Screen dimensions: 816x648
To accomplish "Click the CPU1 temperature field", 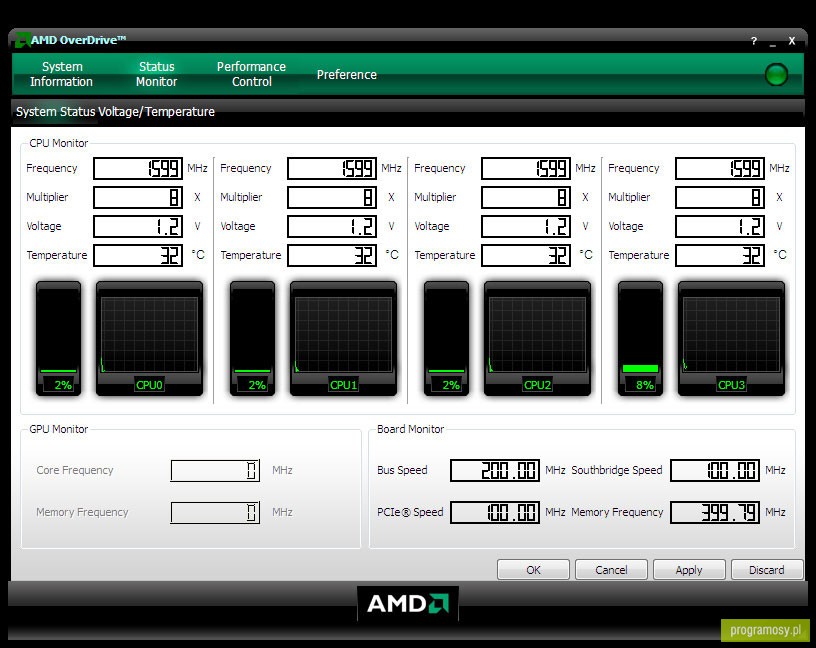I will coord(332,256).
